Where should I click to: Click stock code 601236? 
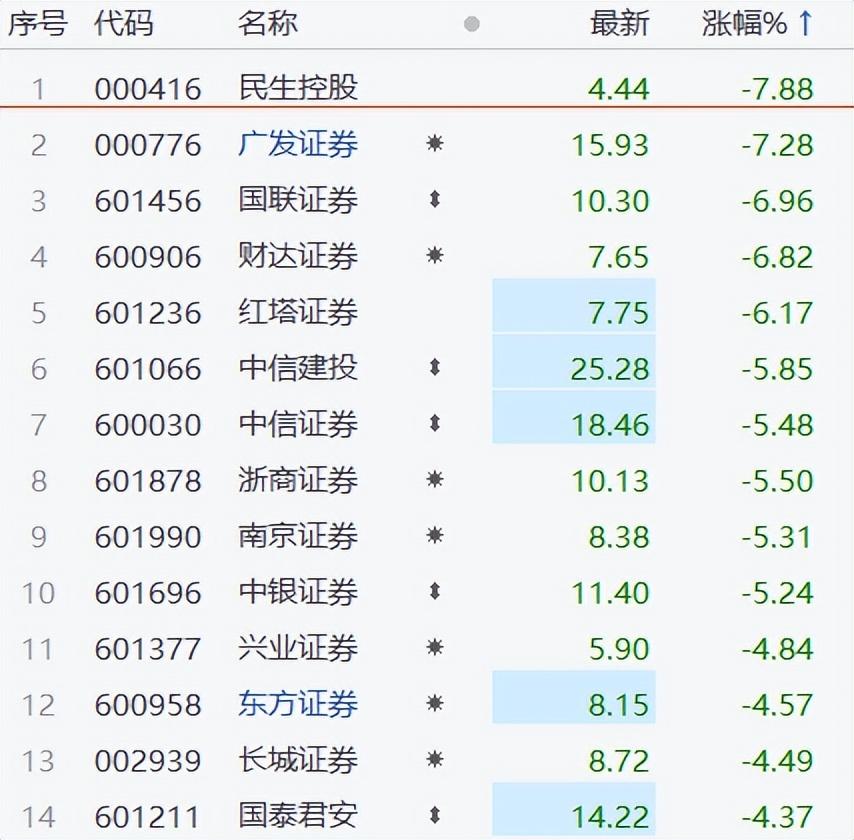[148, 313]
